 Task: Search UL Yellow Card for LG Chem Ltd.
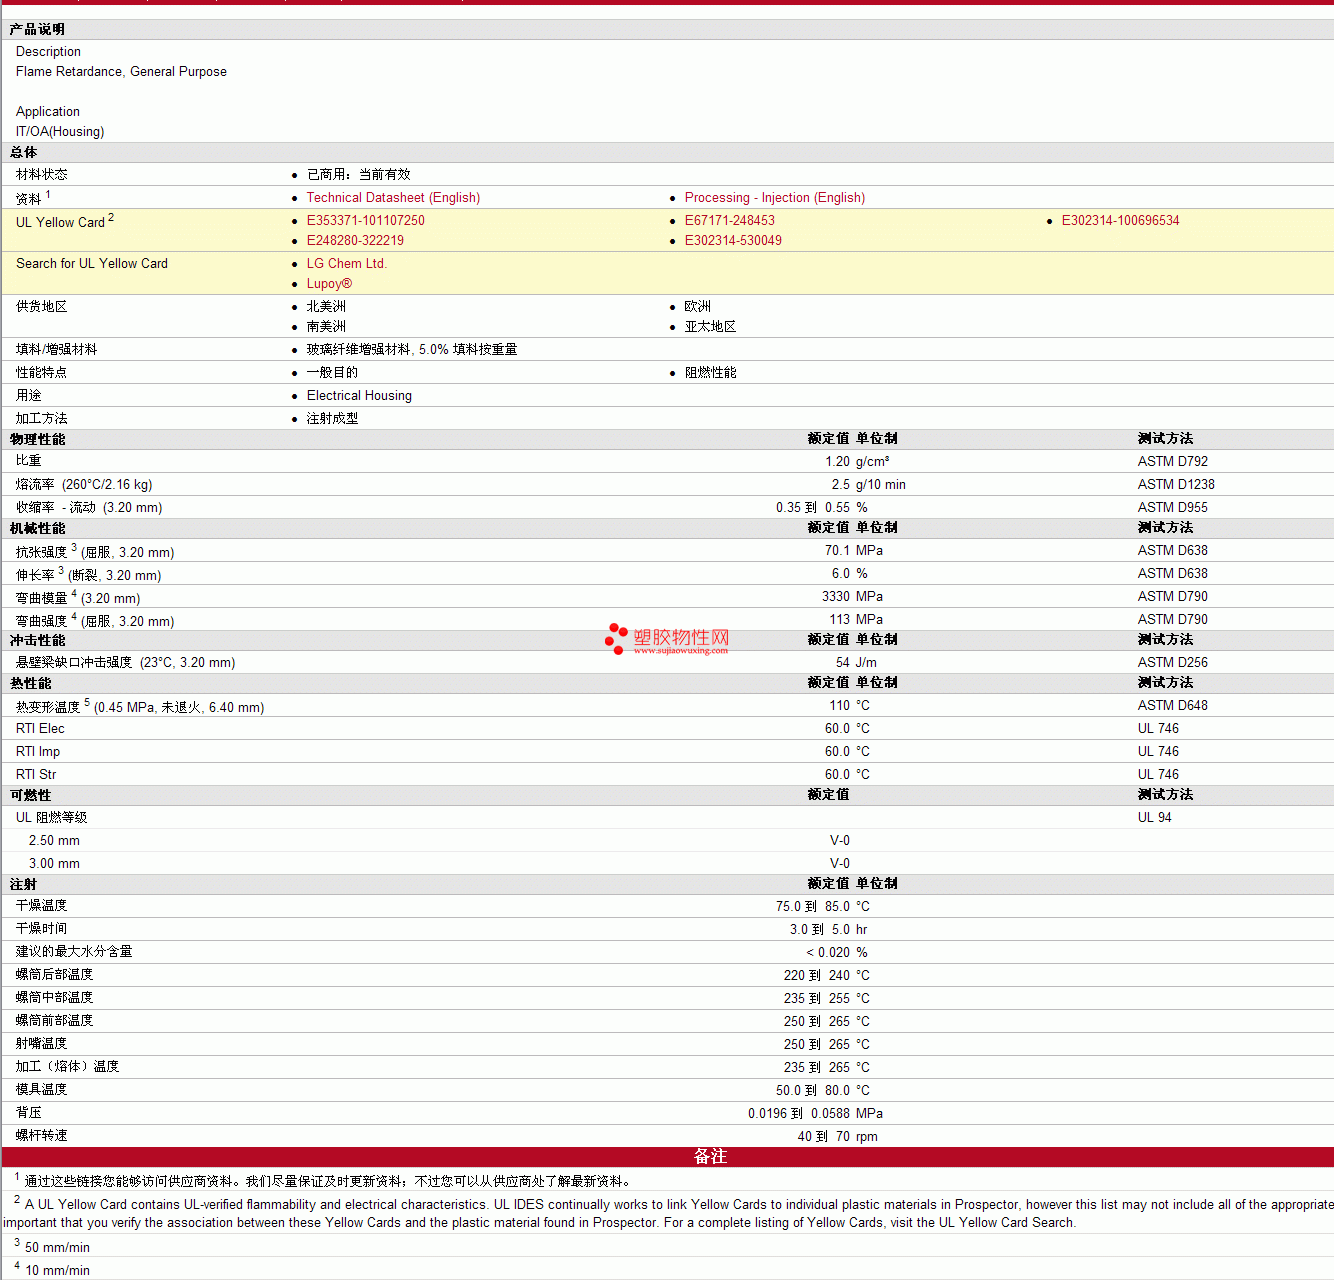tap(346, 264)
